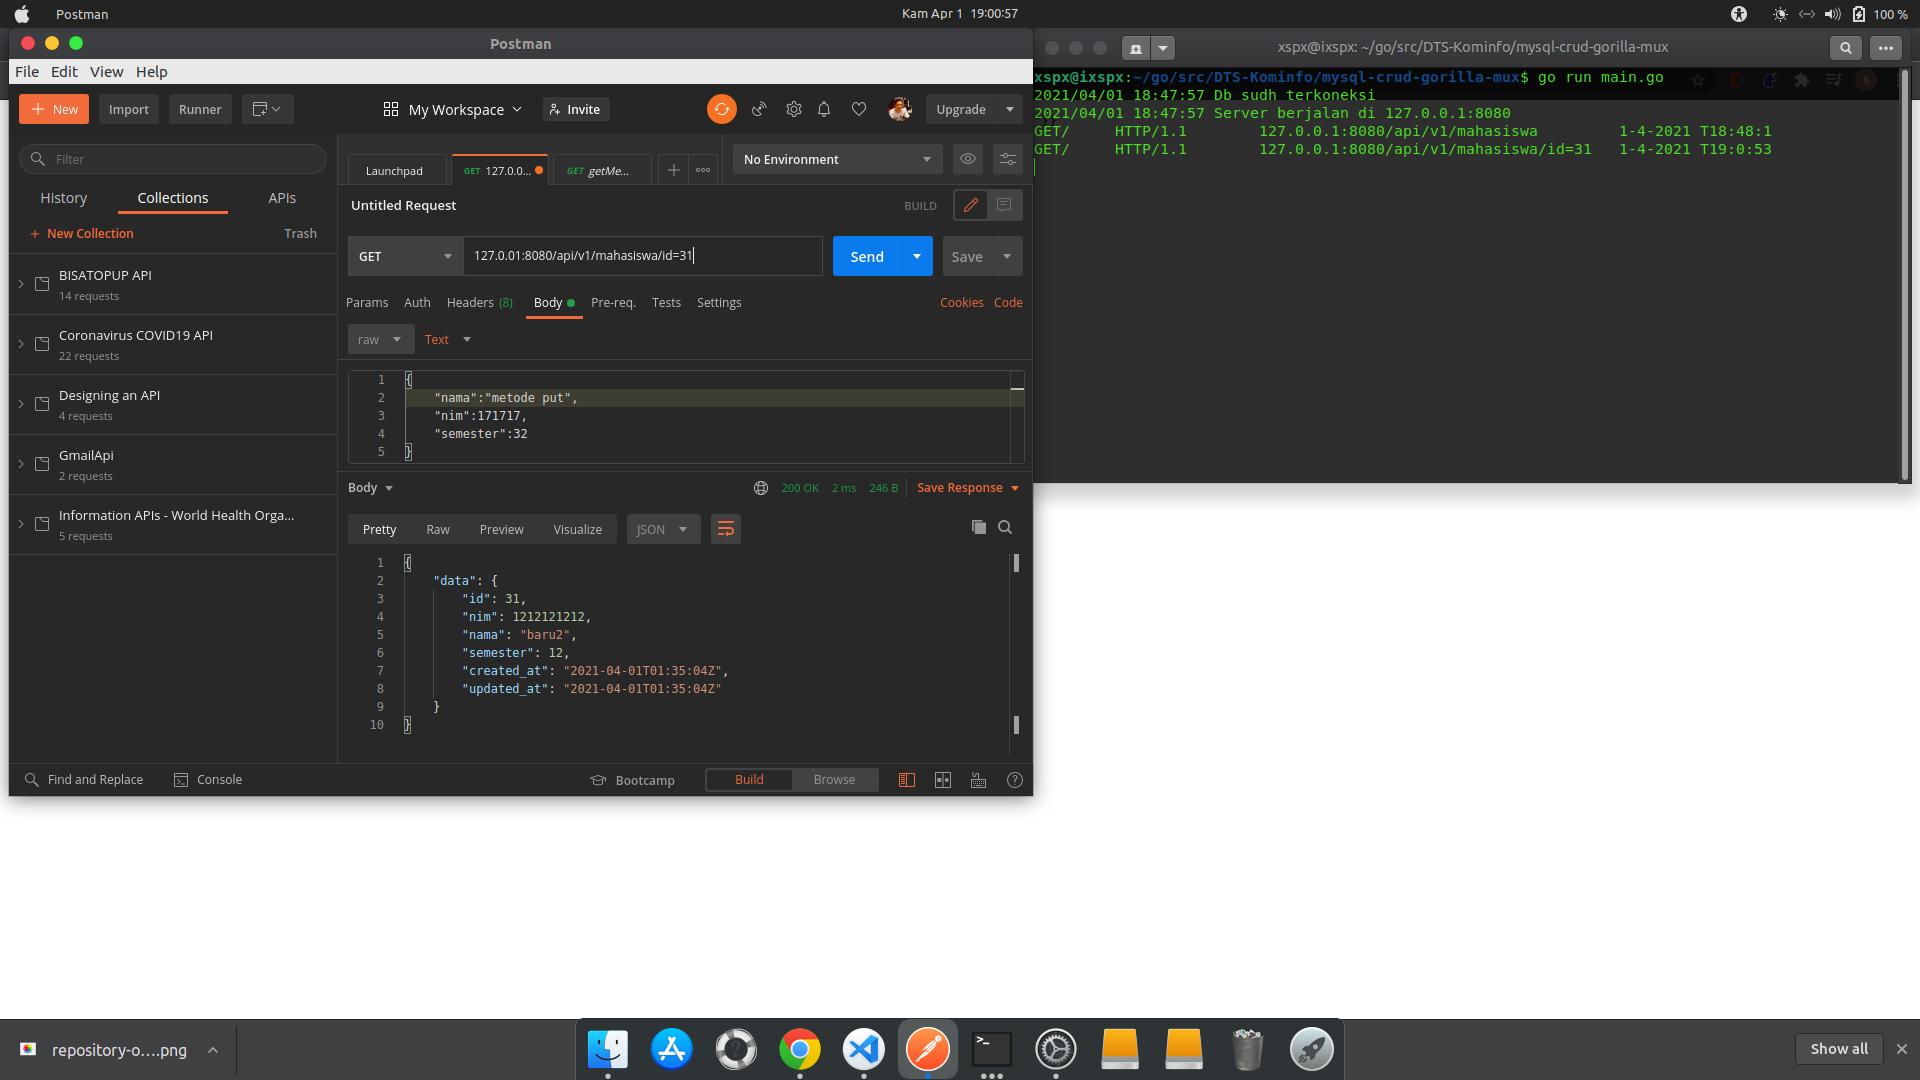
Task: Switch the Build toggle to Browse
Action: [834, 779]
